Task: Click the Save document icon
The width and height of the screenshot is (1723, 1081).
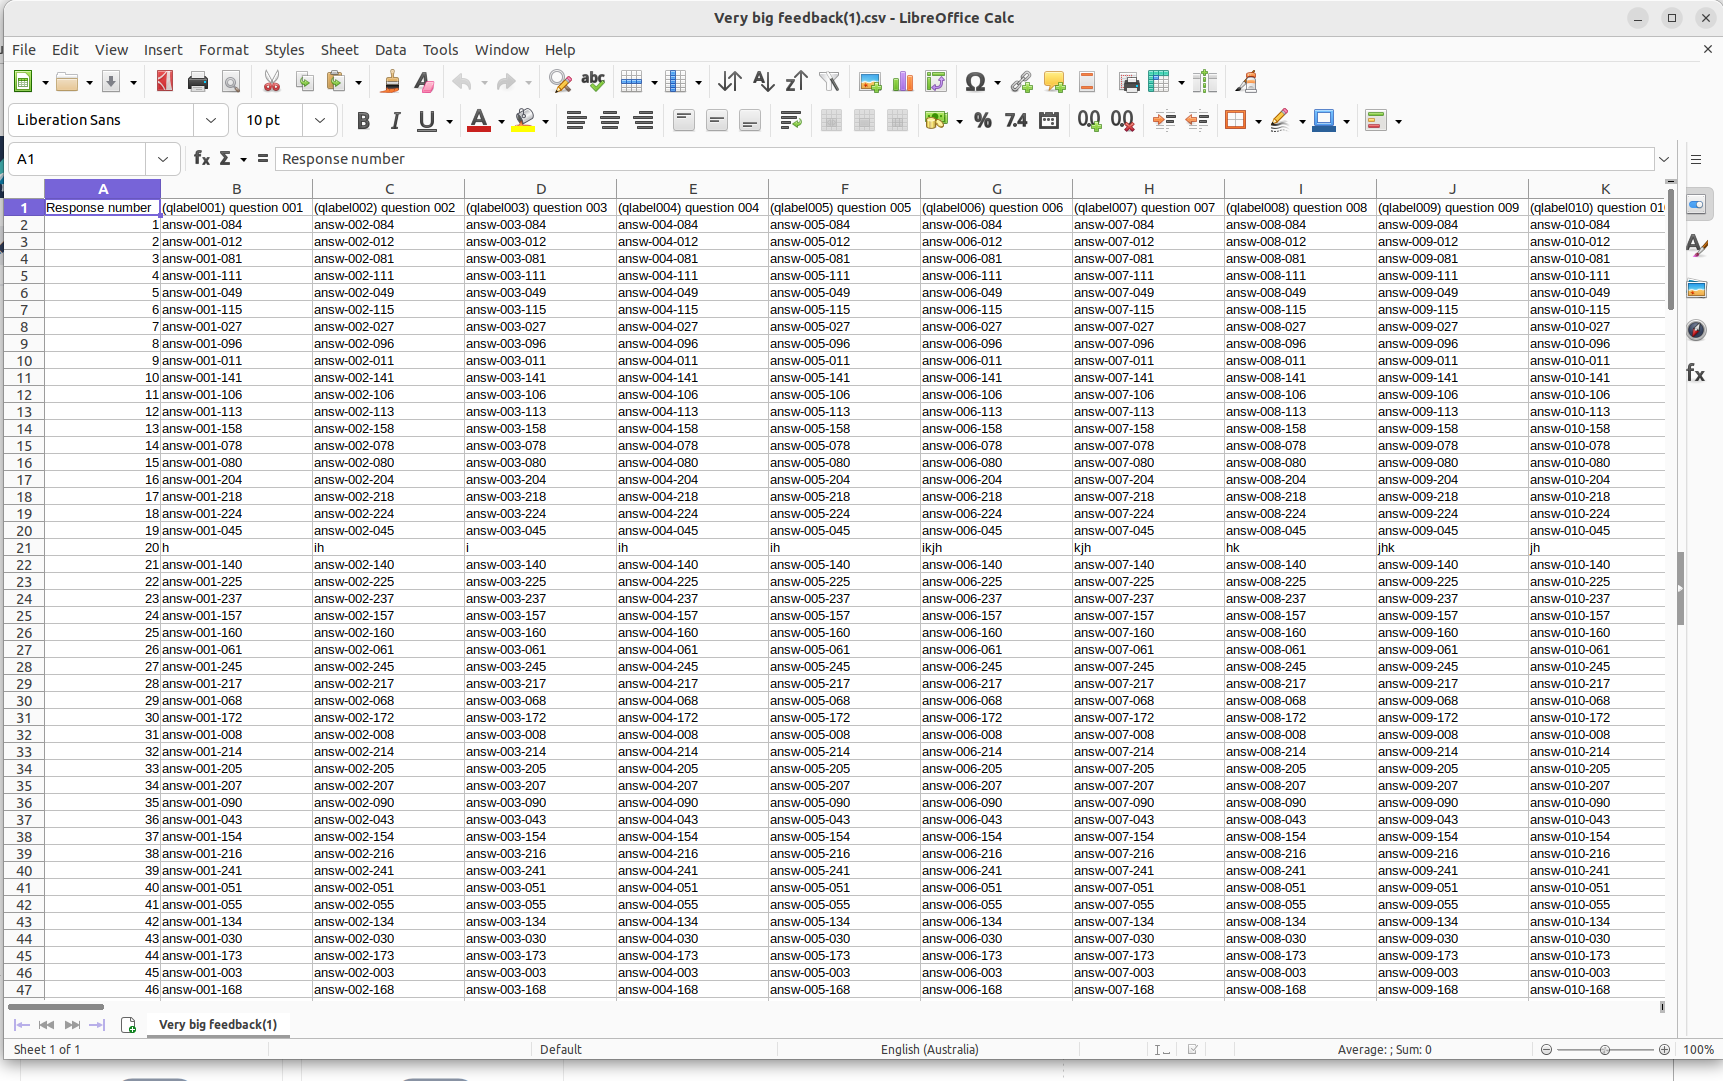Action: pos(111,82)
